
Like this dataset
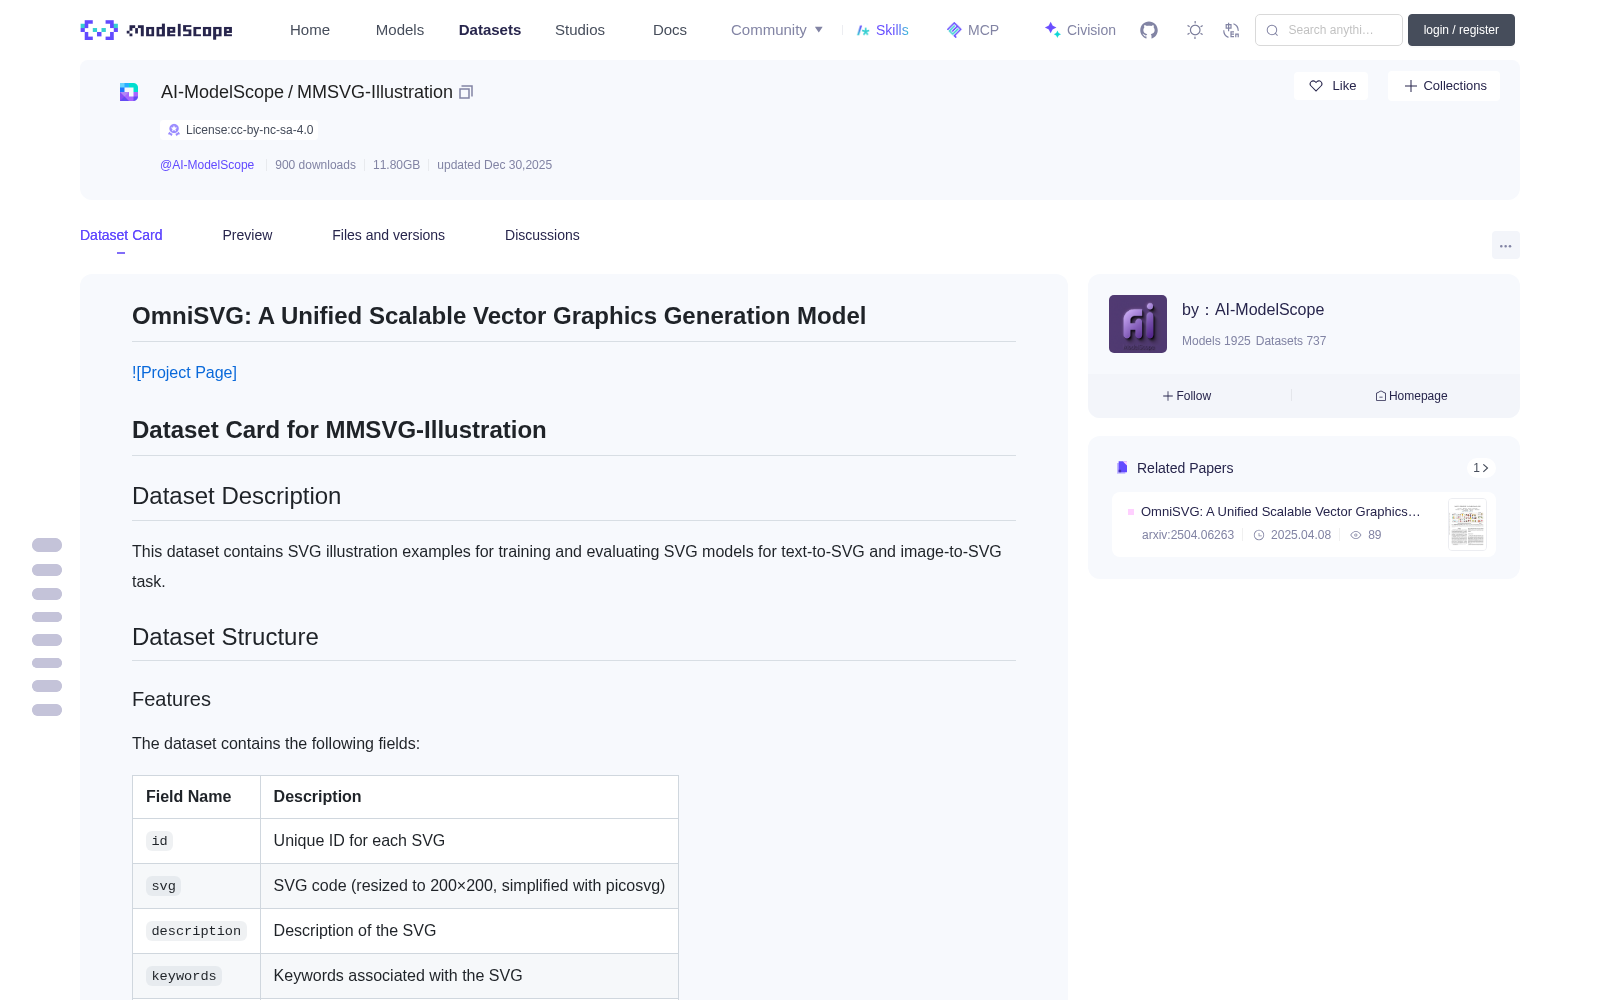(1332, 86)
